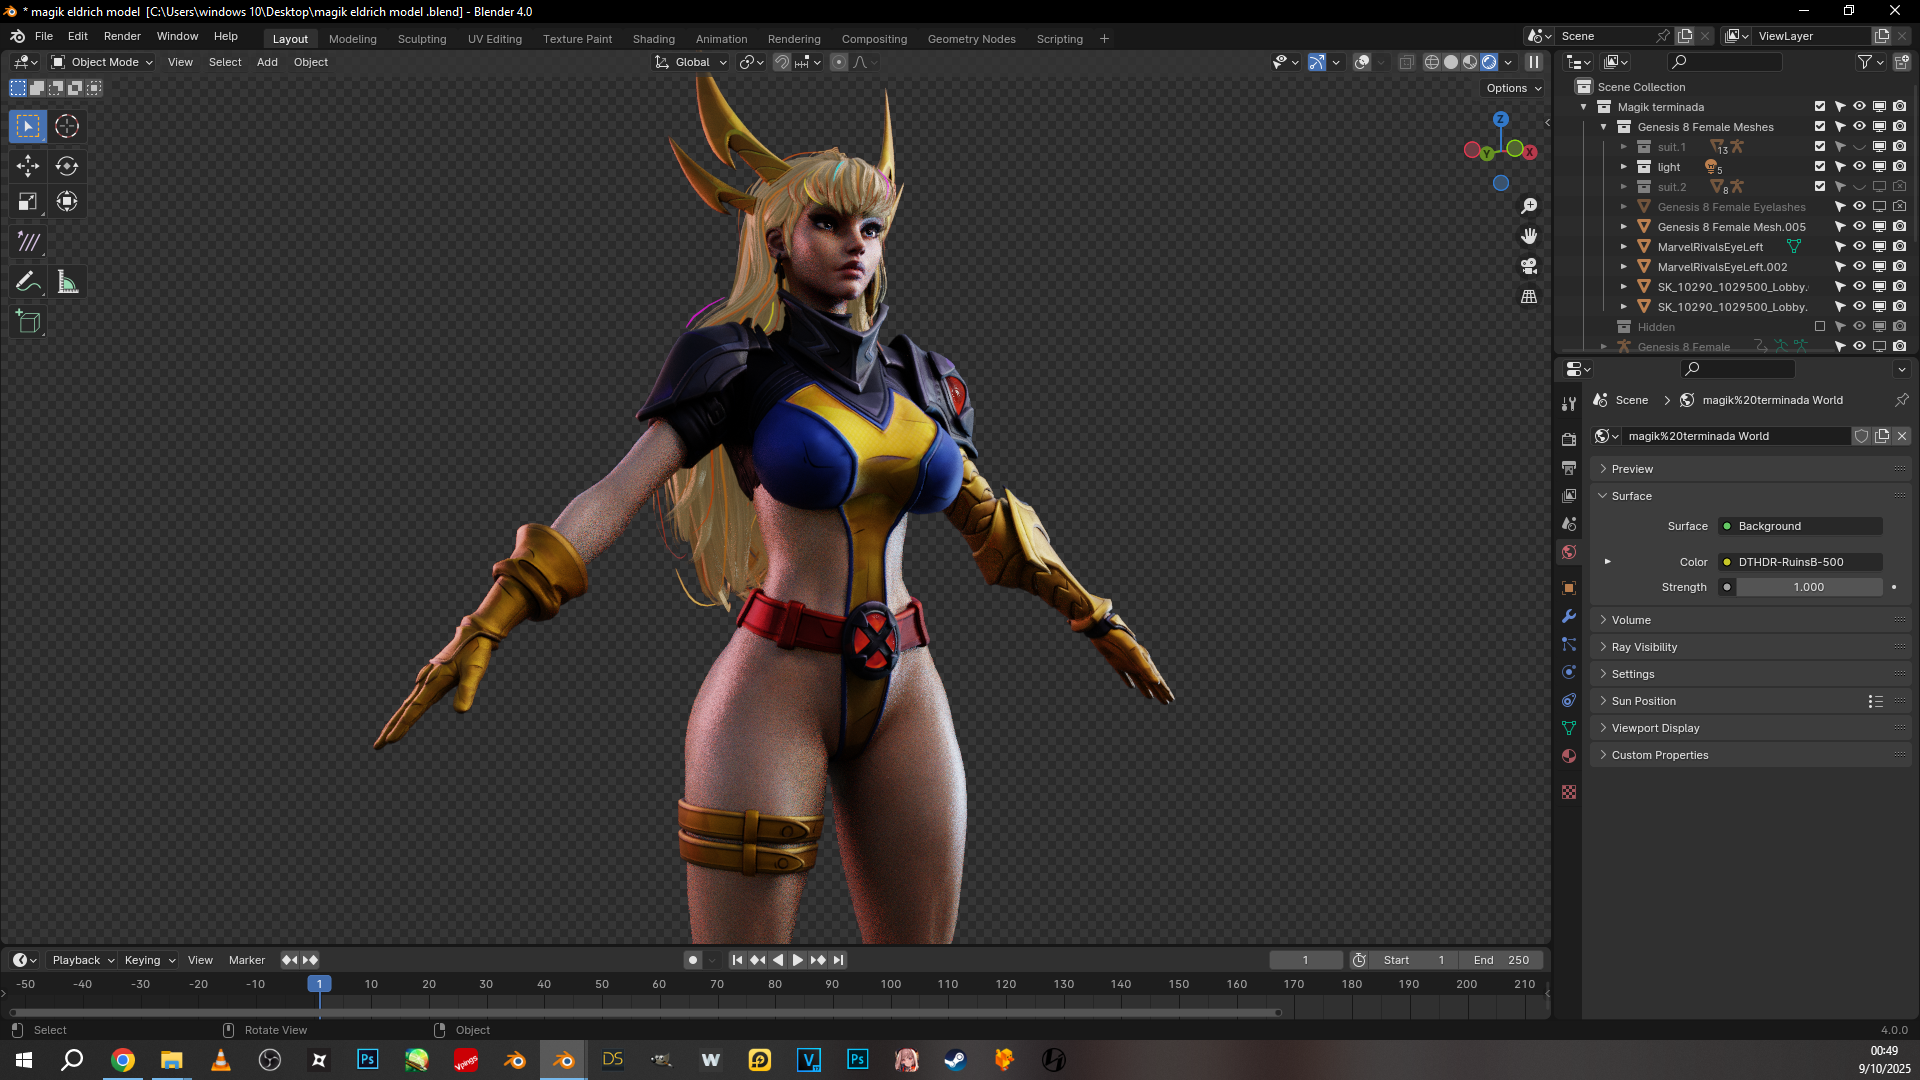1920x1080 pixels.
Task: Switch to the Shading workspace tab
Action: (x=654, y=39)
